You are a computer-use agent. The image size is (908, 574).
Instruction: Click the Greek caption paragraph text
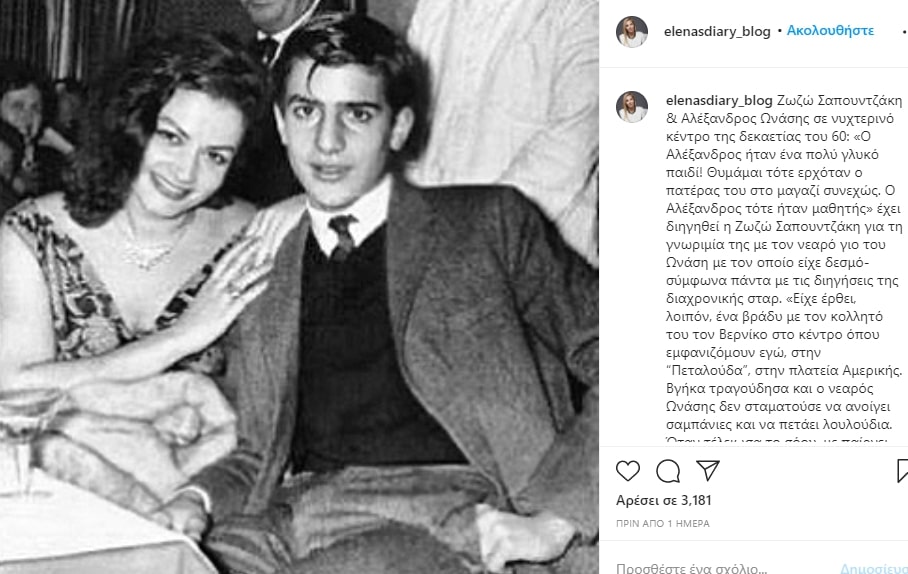click(x=784, y=270)
